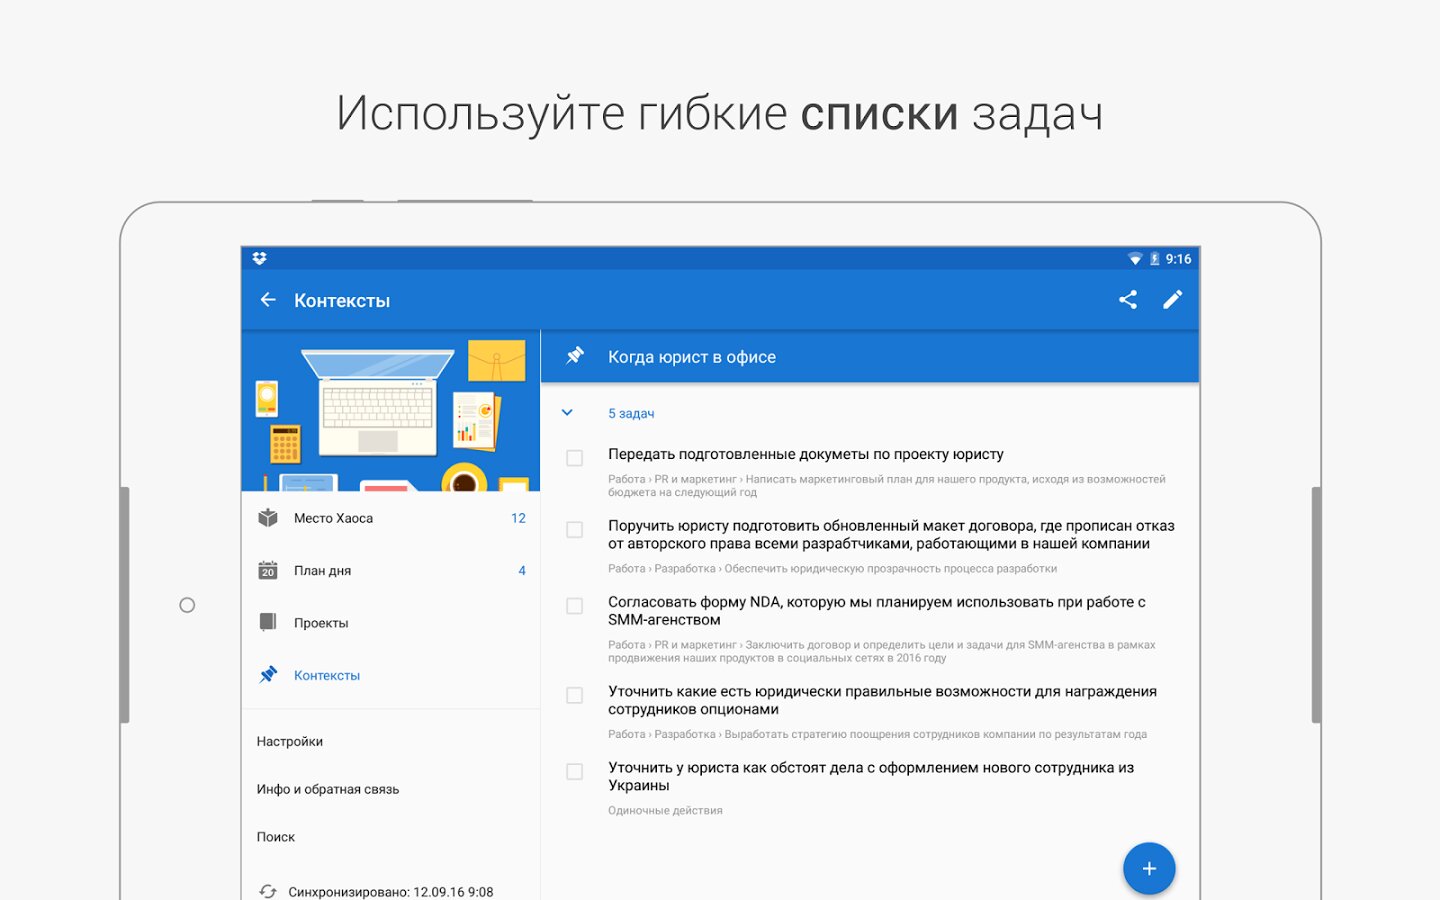Tap the План дня calendar icon
Screen dimensions: 1440x900
tap(268, 570)
